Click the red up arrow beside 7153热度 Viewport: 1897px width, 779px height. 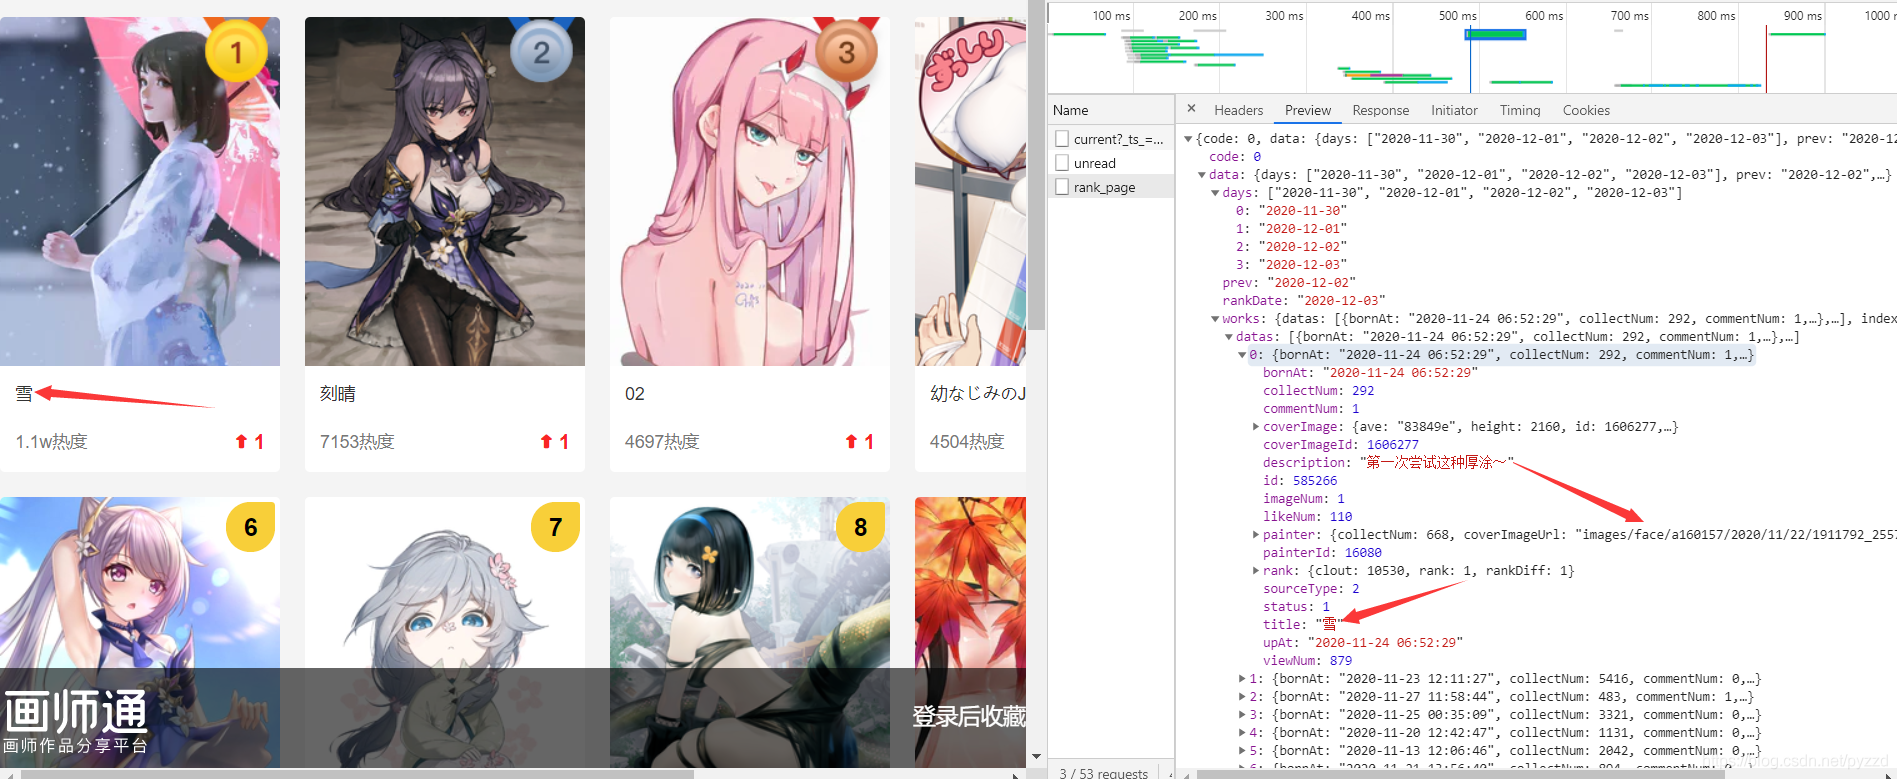(x=546, y=441)
